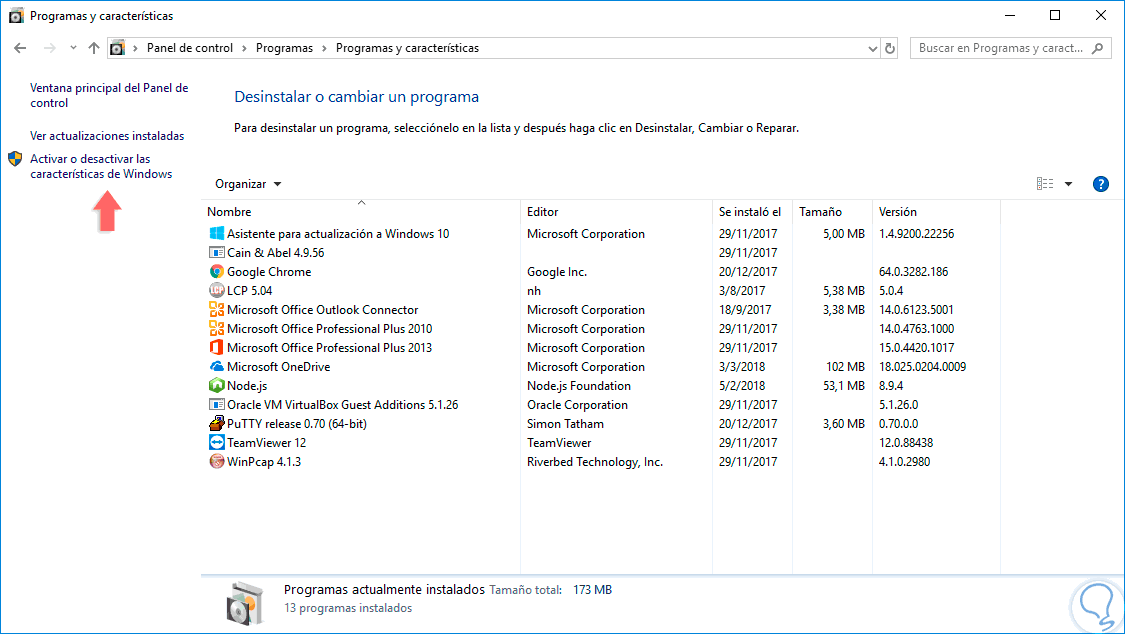Select Microsoft OneDrive program row

[601, 366]
